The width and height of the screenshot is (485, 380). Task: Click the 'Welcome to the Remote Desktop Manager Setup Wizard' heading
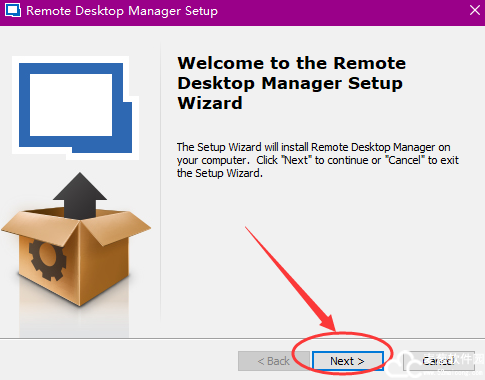pos(292,83)
